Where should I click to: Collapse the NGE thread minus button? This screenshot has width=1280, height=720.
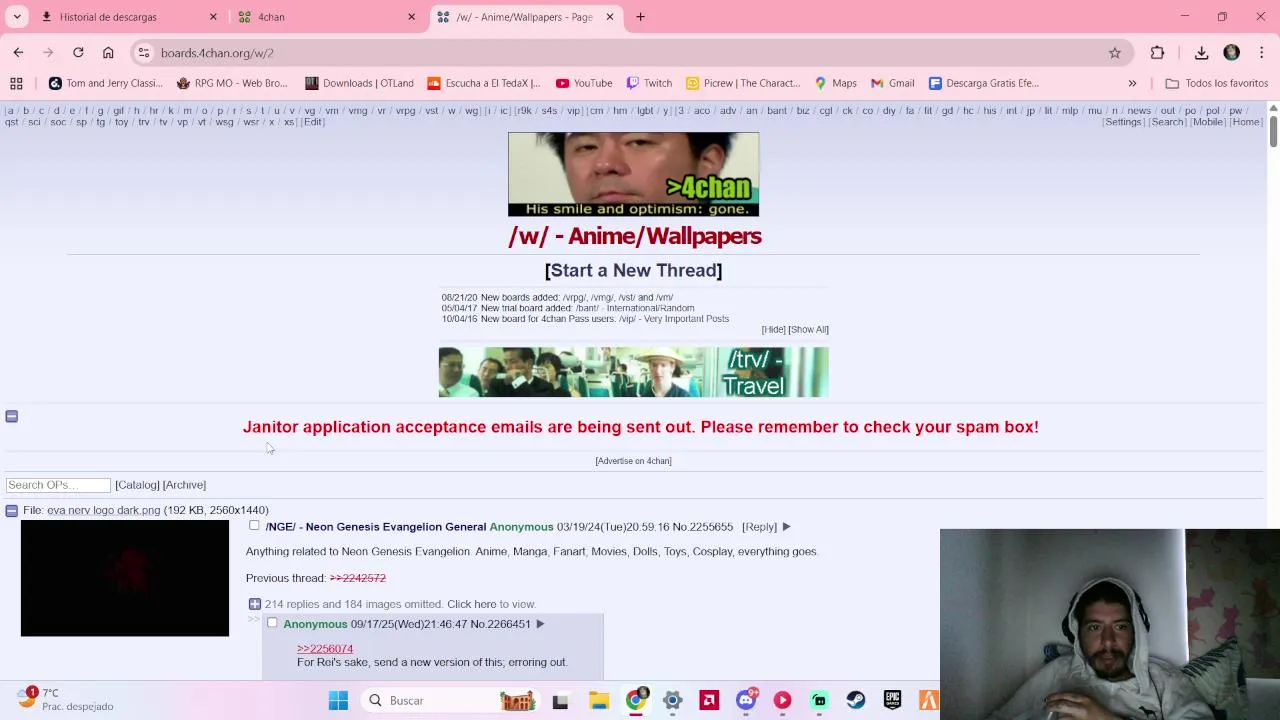pos(11,510)
